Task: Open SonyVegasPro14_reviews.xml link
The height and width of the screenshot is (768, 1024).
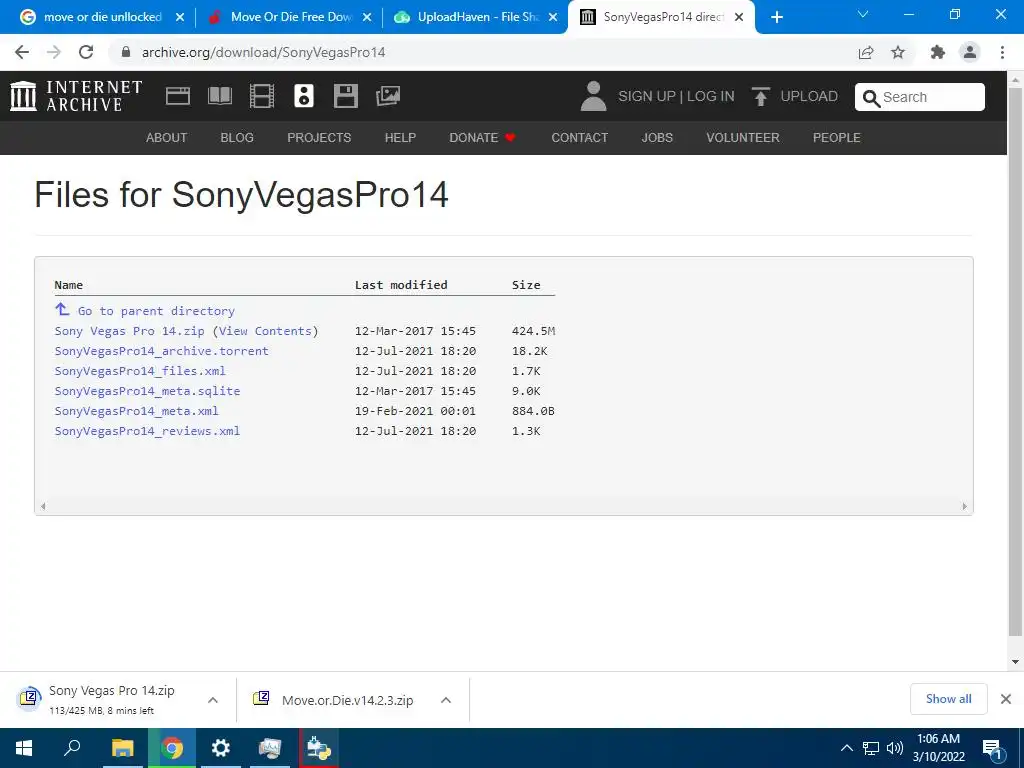Action: tap(147, 431)
